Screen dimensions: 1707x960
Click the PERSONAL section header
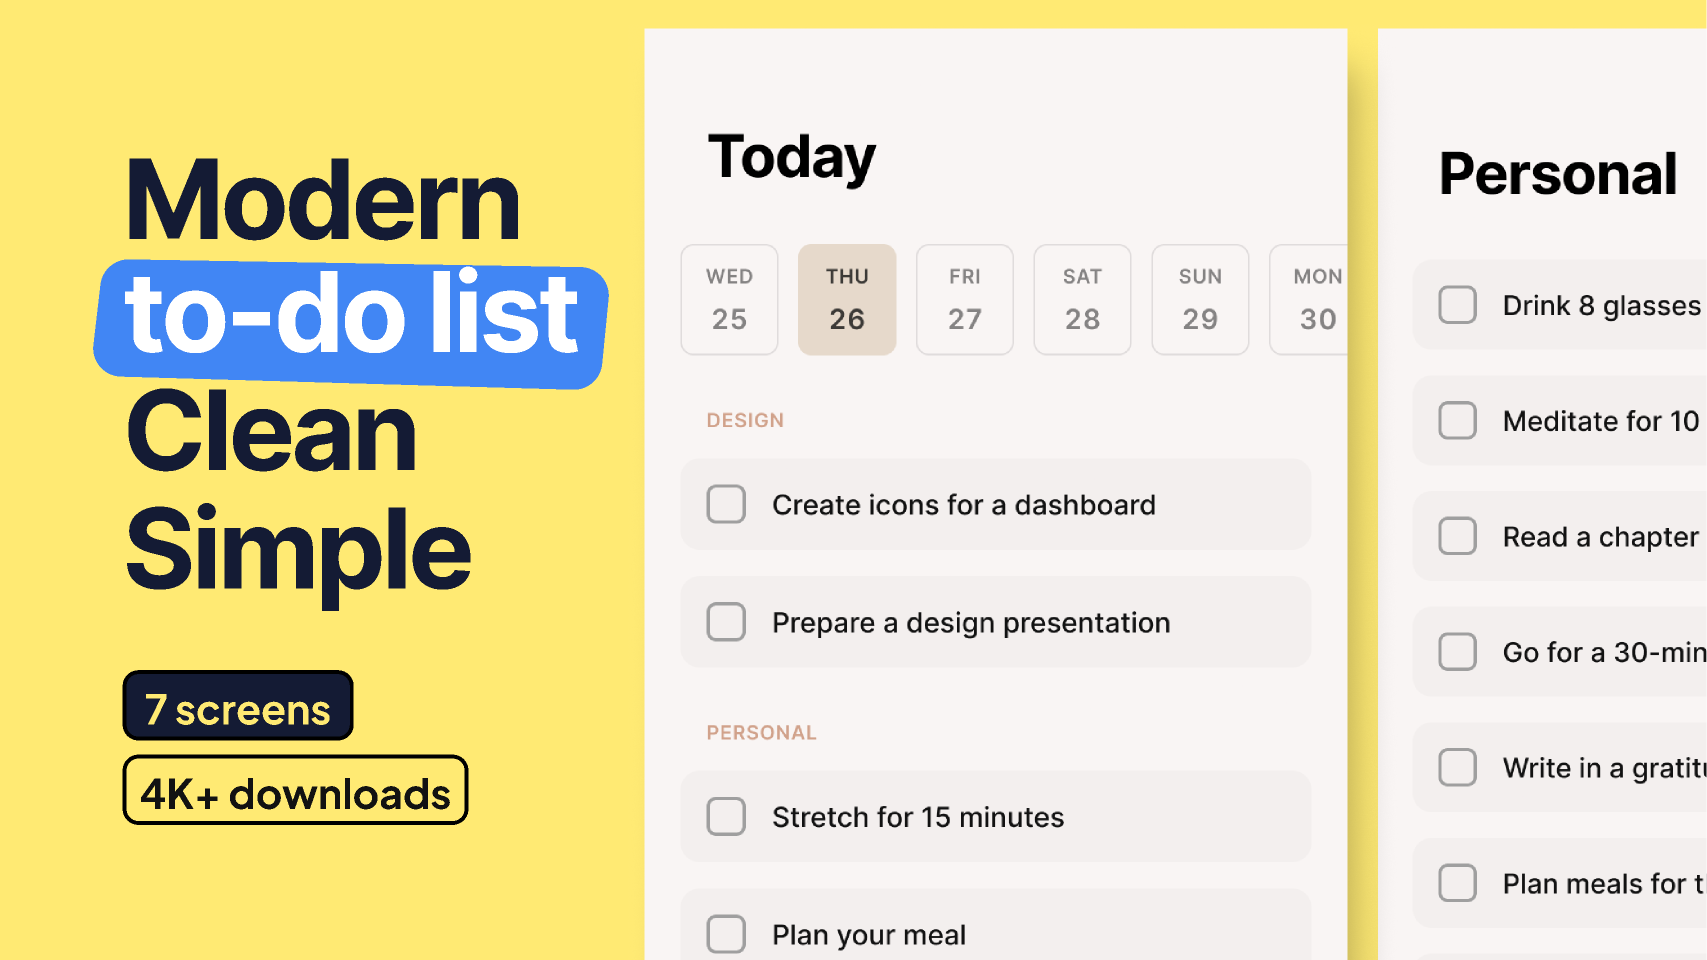[761, 732]
